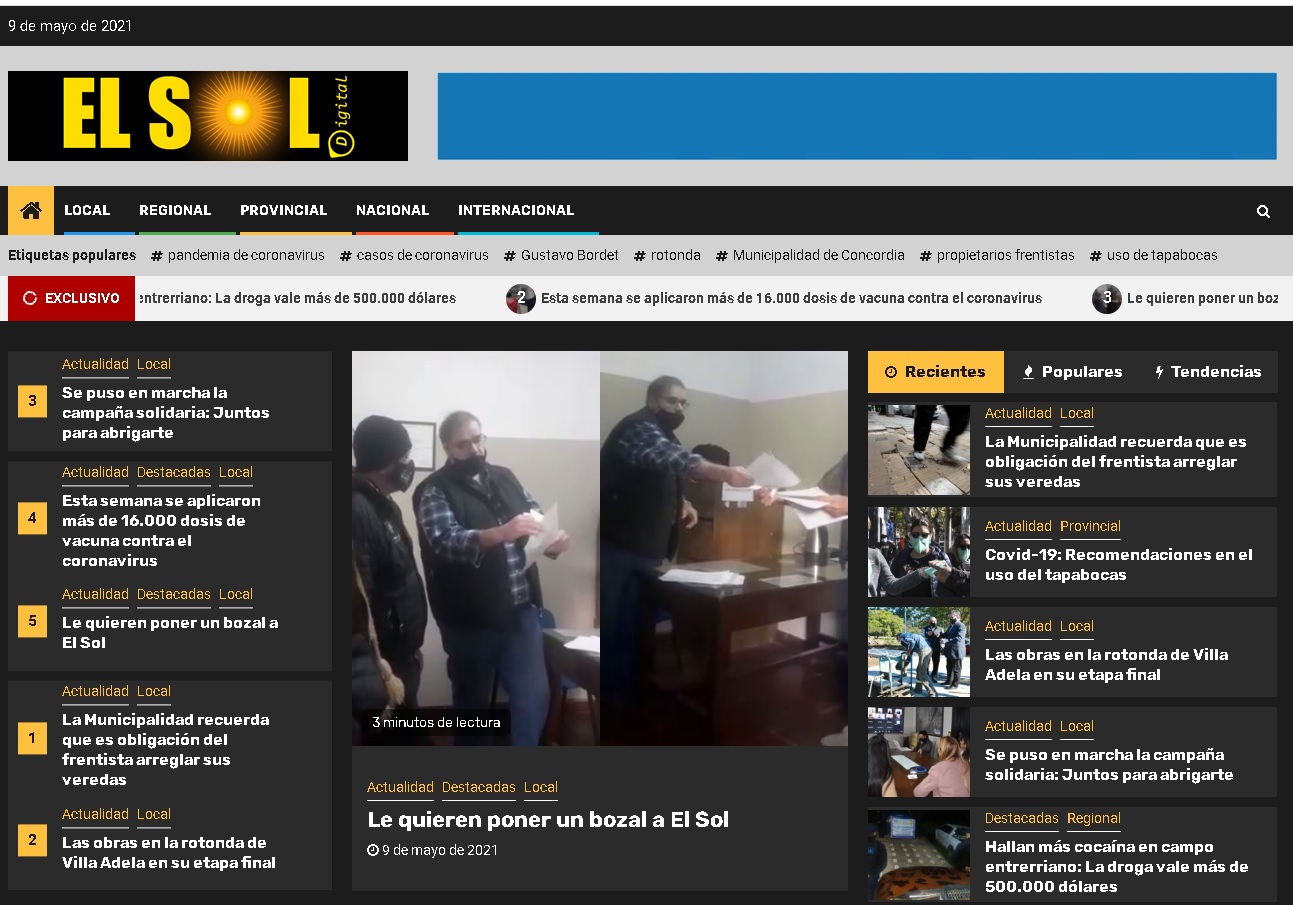Switch to the Tendencias tab
Image resolution: width=1293 pixels, height=905 pixels.
(x=1208, y=372)
